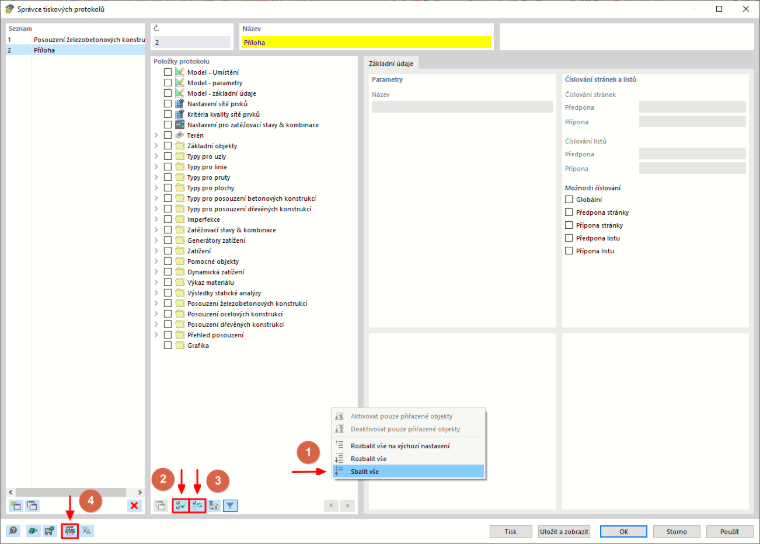This screenshot has height=544, width=760.
Task: Expand the Základní objekty node
Action: click(156, 146)
